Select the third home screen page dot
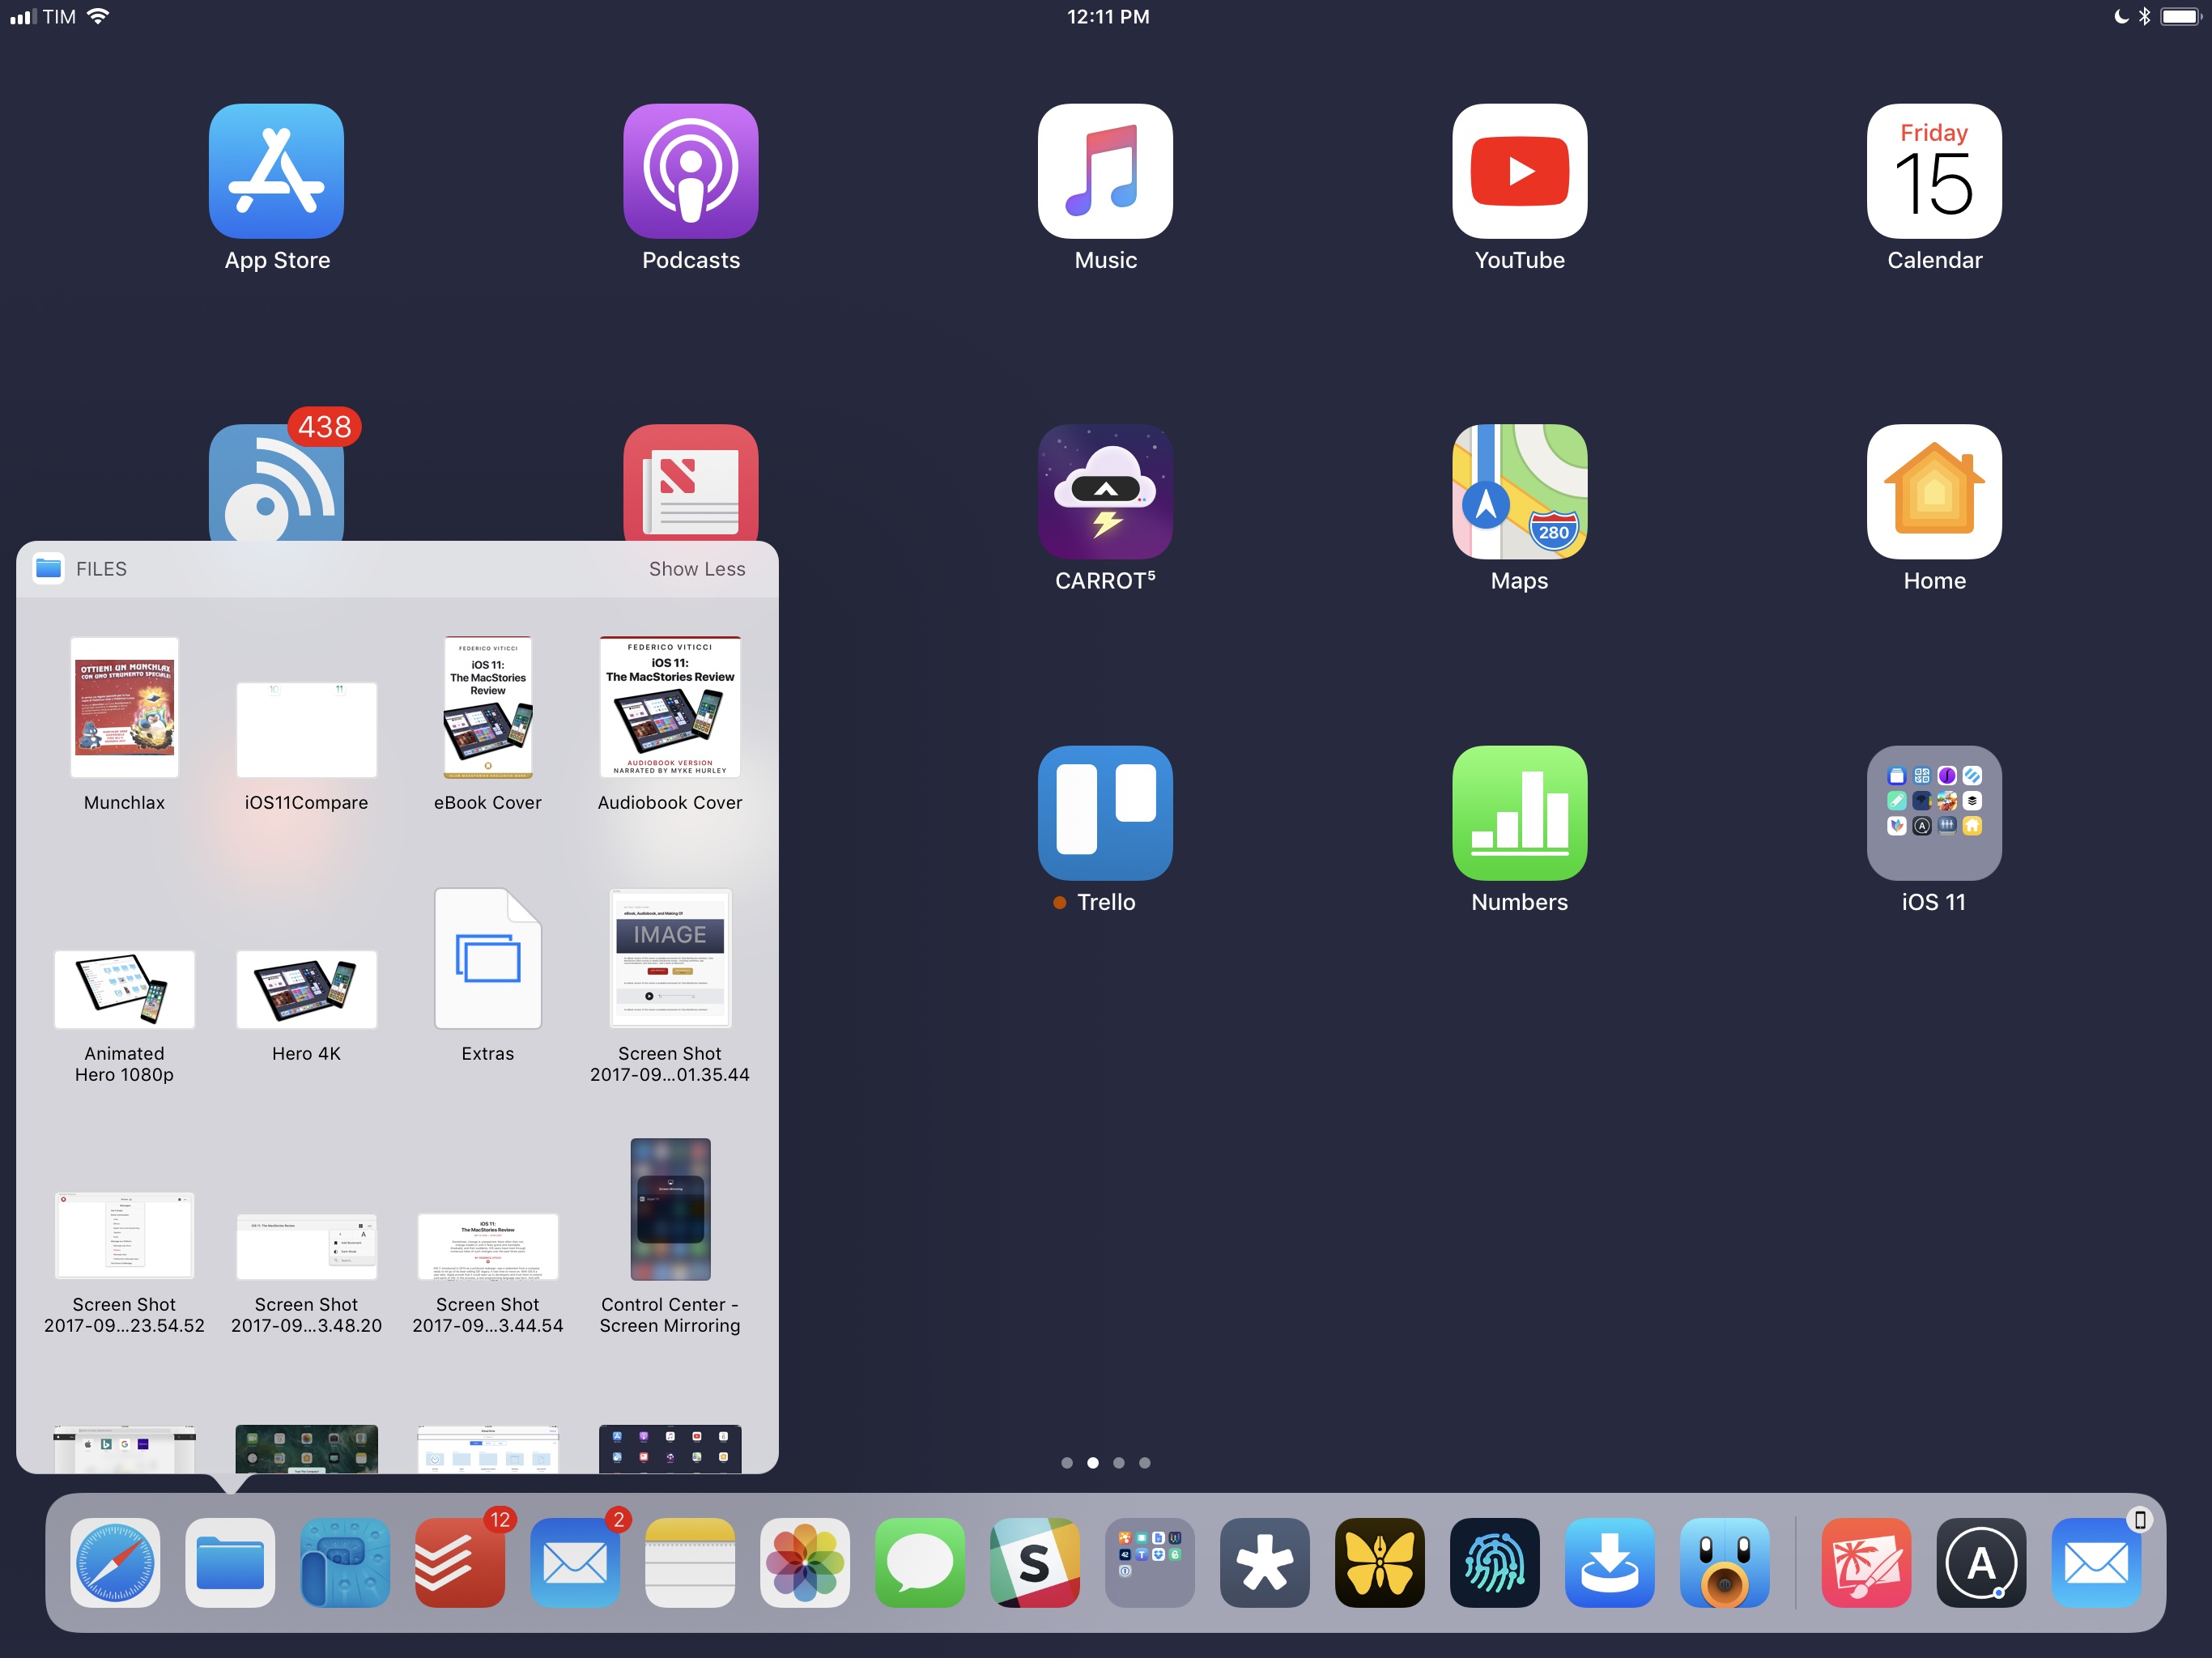Image resolution: width=2212 pixels, height=1658 pixels. point(1119,1463)
